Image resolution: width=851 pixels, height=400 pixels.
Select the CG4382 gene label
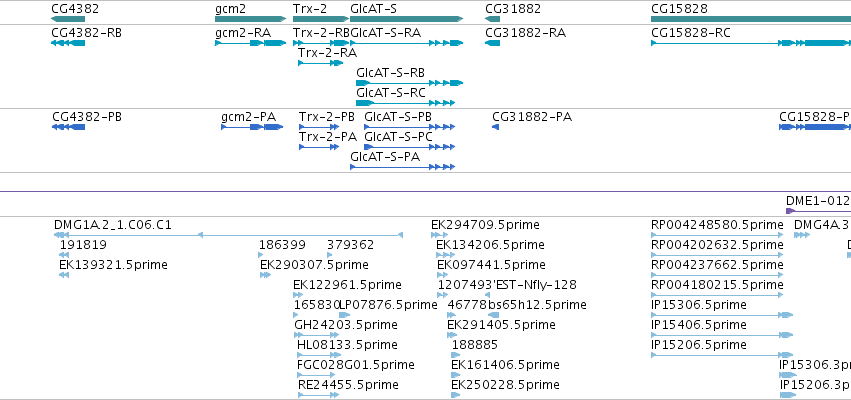coord(75,9)
